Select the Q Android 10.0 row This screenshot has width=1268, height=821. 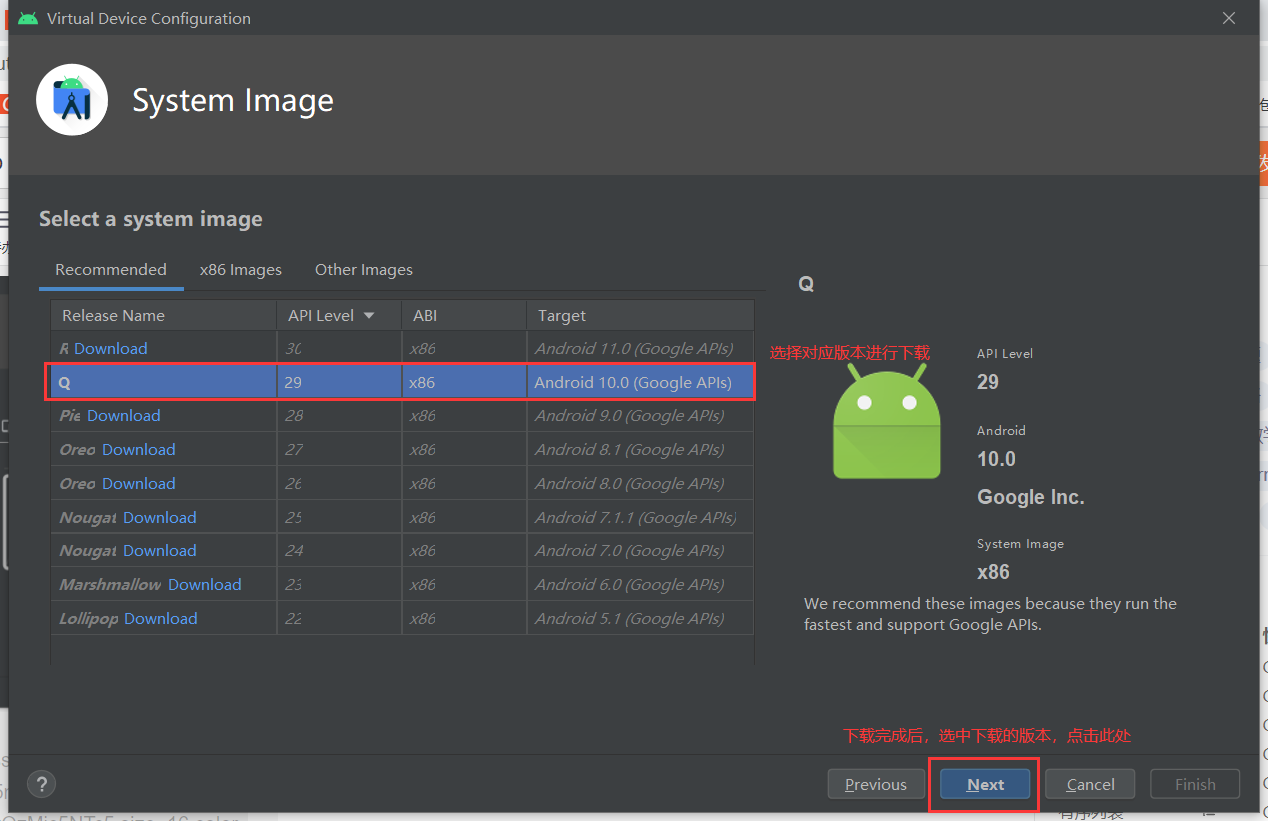(x=402, y=382)
